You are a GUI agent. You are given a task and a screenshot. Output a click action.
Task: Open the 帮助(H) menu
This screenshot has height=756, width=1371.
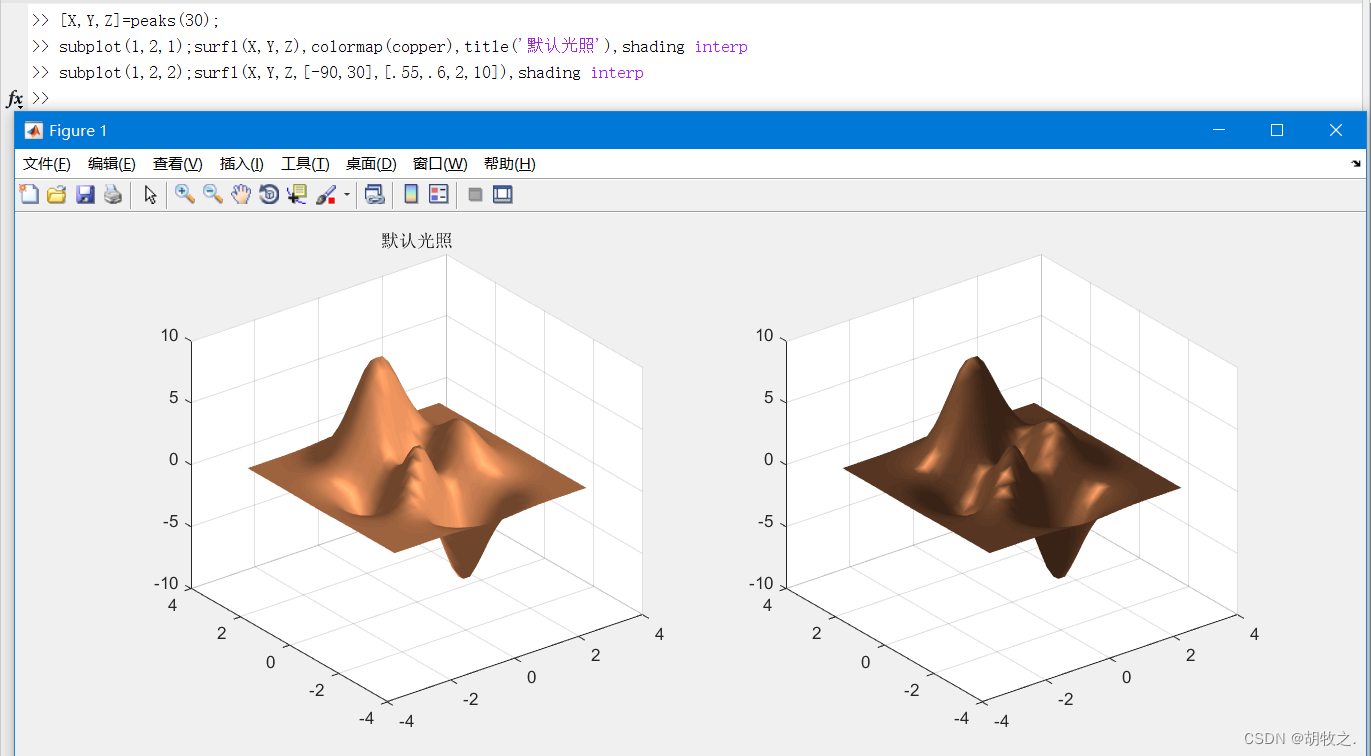pyautogui.click(x=510, y=164)
